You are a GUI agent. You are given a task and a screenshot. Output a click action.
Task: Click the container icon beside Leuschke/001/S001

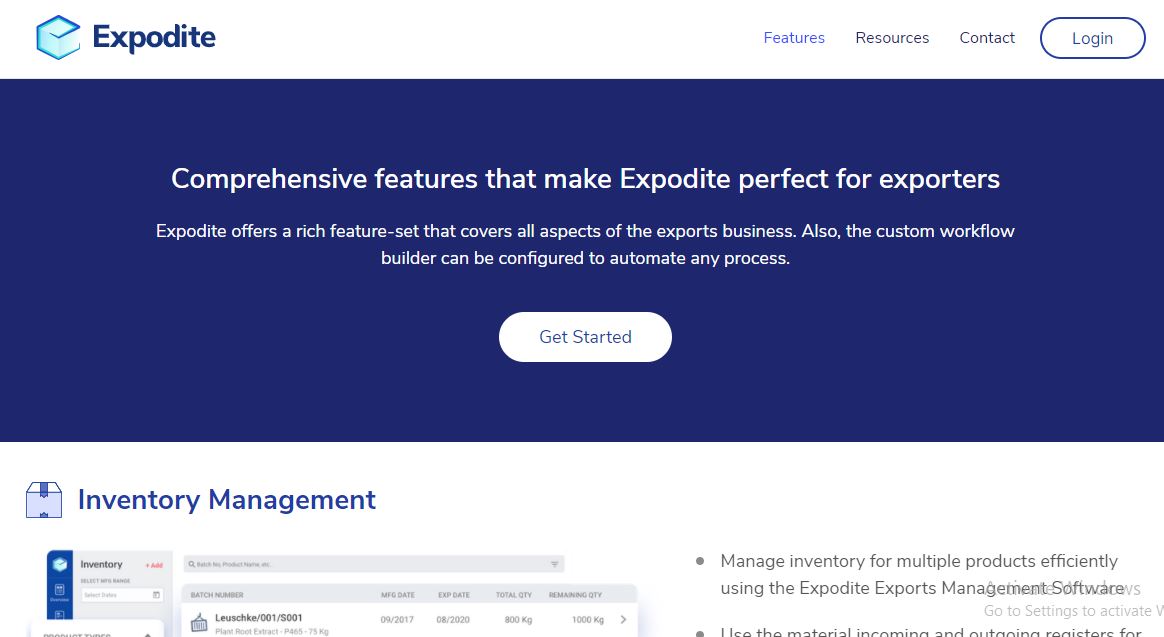tap(199, 621)
